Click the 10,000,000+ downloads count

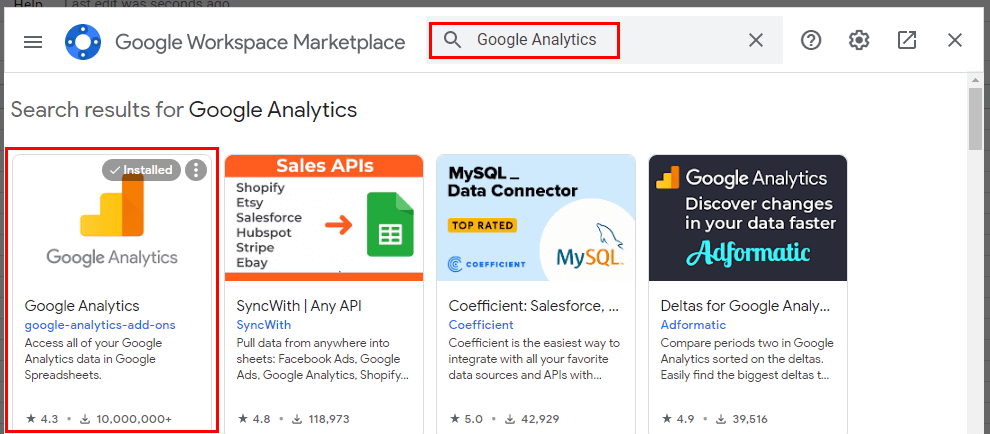click(126, 419)
